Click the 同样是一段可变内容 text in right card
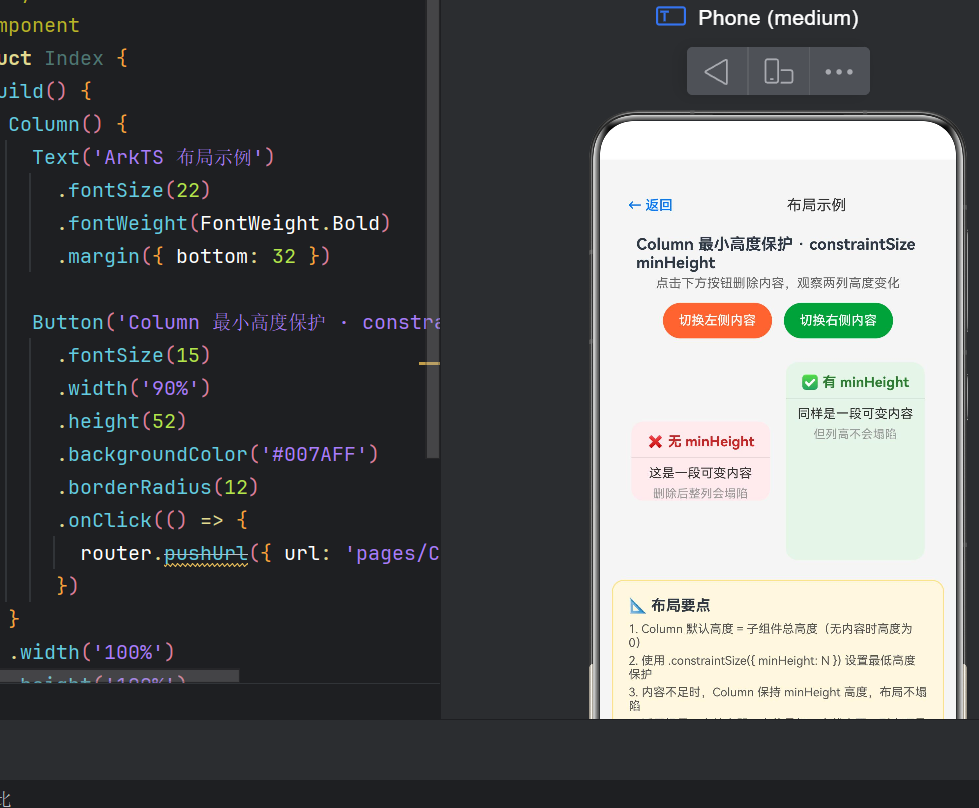Viewport: 979px width, 808px height. coord(855,413)
